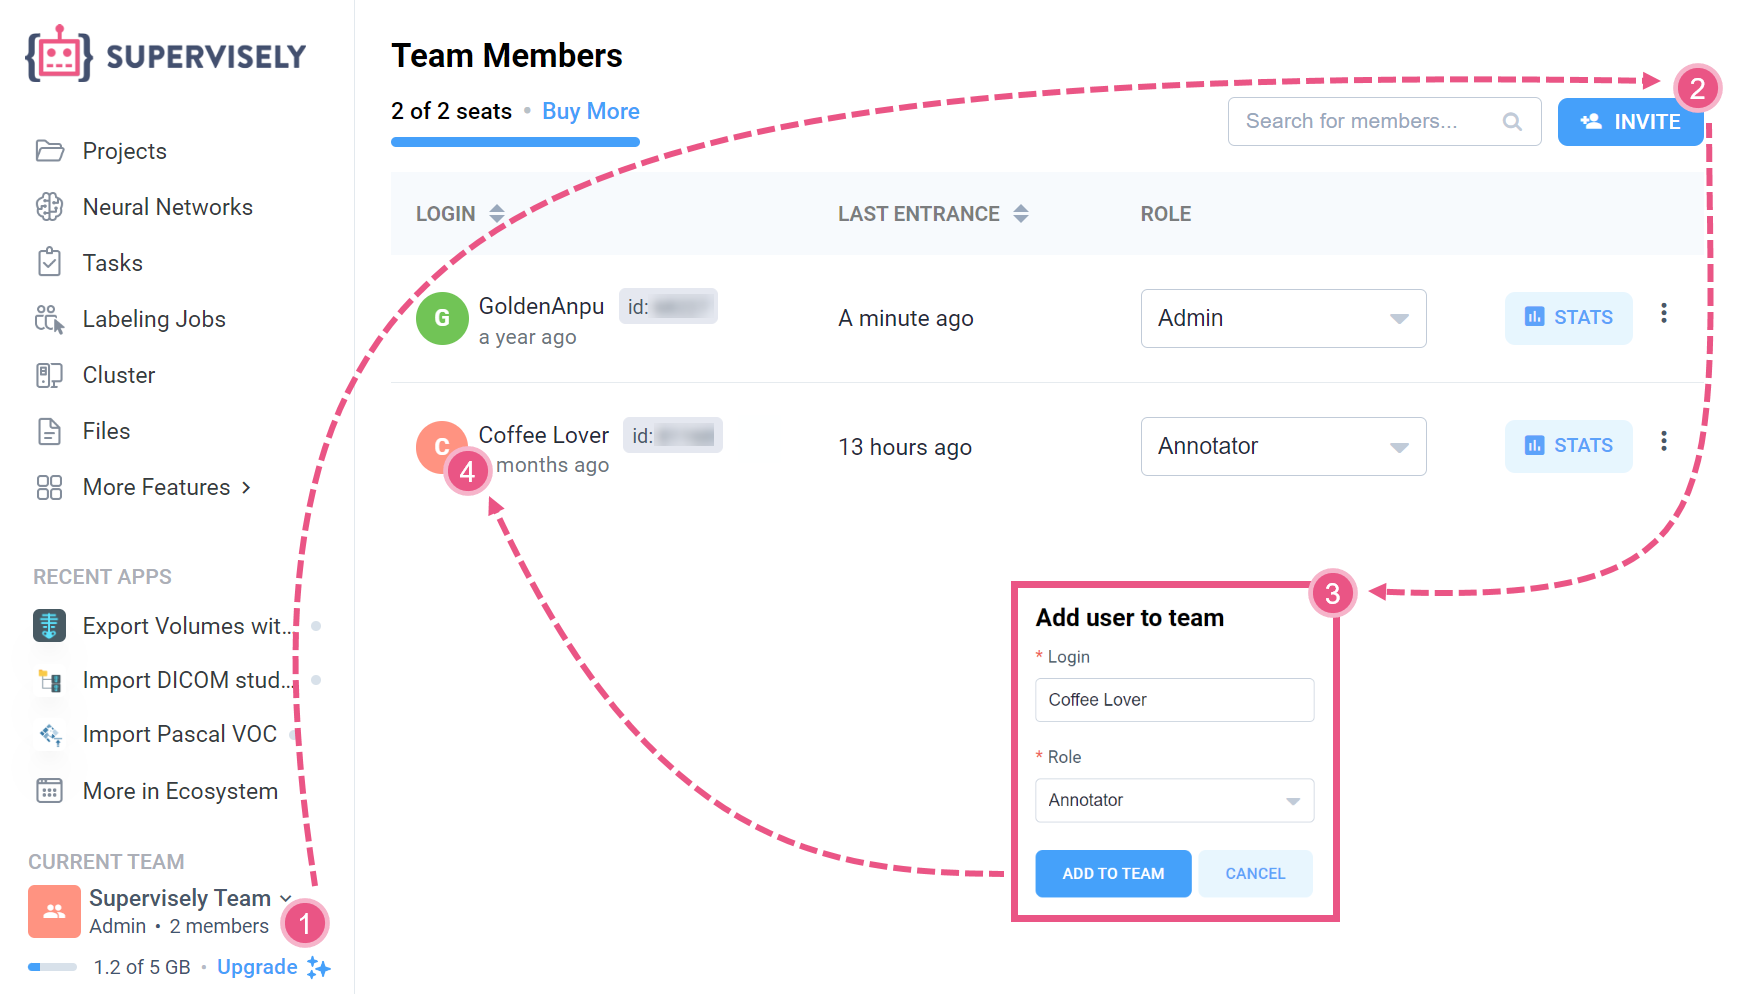
Task: Sort members by Last Entrance column
Action: pos(1020,214)
